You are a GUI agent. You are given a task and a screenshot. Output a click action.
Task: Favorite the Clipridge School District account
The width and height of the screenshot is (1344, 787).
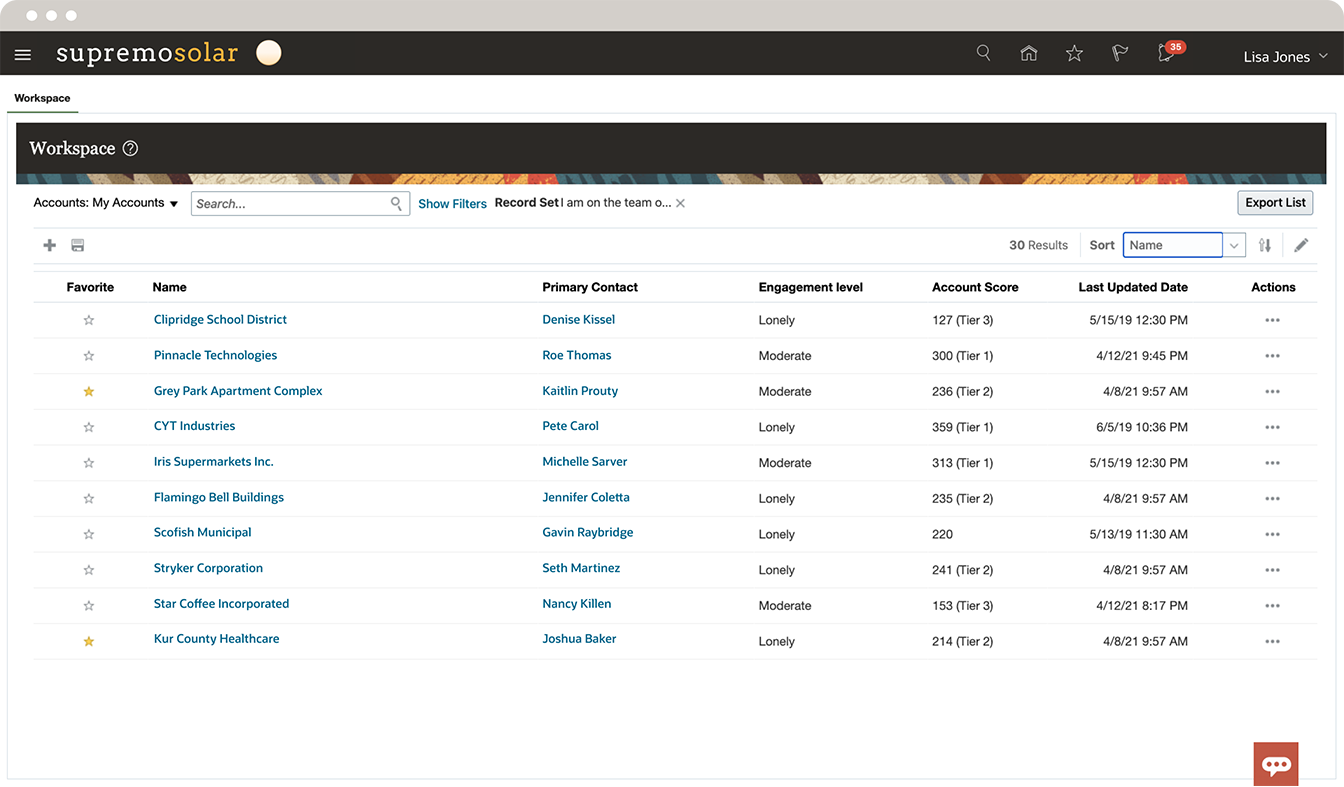point(88,320)
